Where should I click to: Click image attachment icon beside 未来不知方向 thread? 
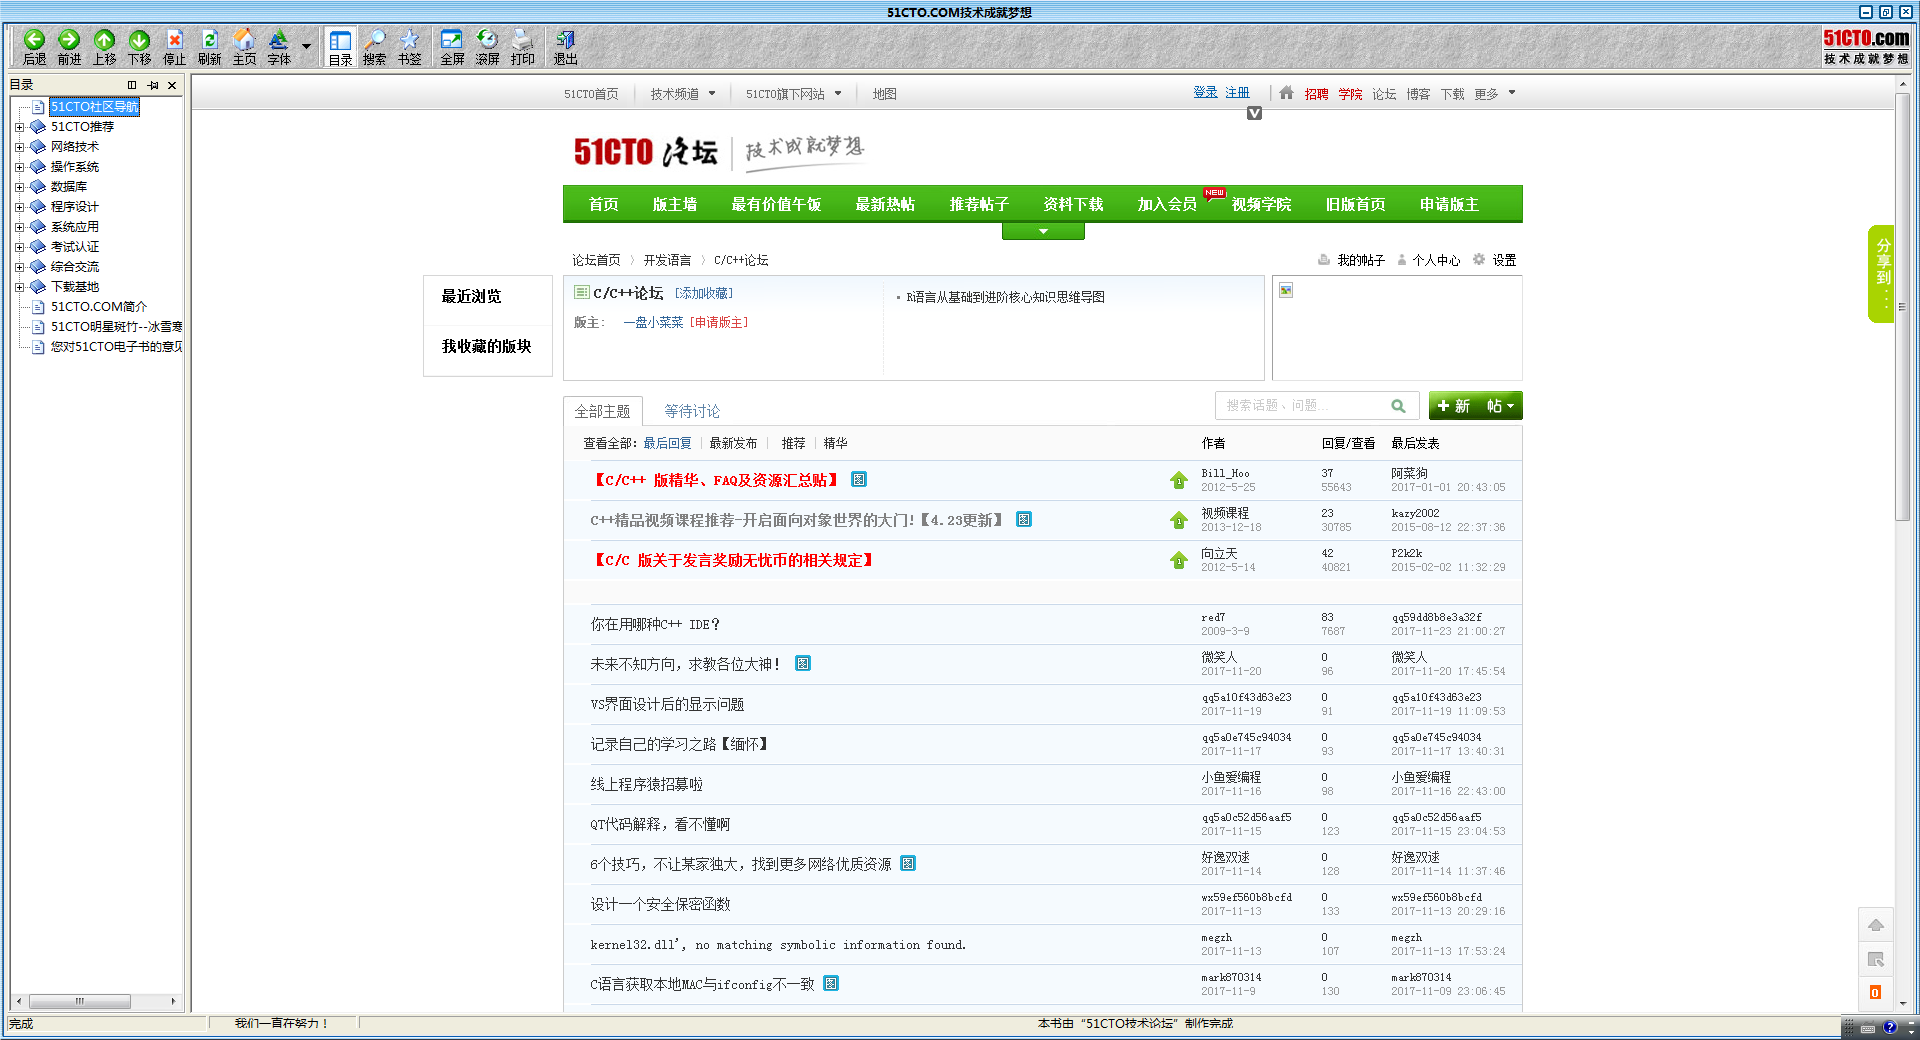tap(803, 663)
